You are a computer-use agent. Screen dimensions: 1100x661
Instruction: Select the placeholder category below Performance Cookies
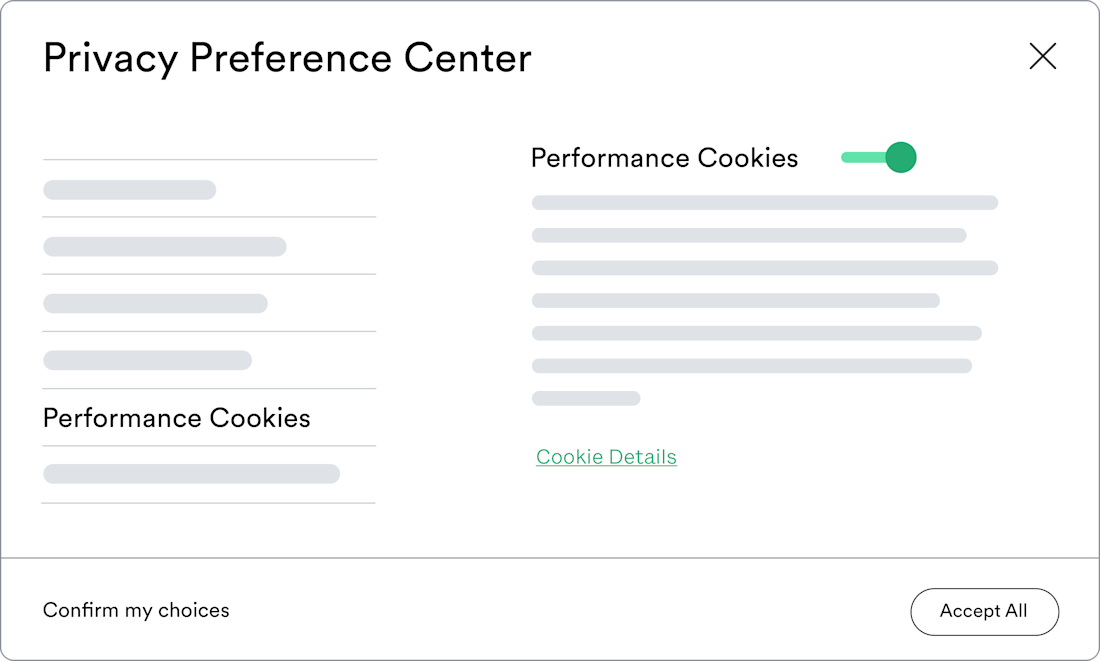point(192,474)
